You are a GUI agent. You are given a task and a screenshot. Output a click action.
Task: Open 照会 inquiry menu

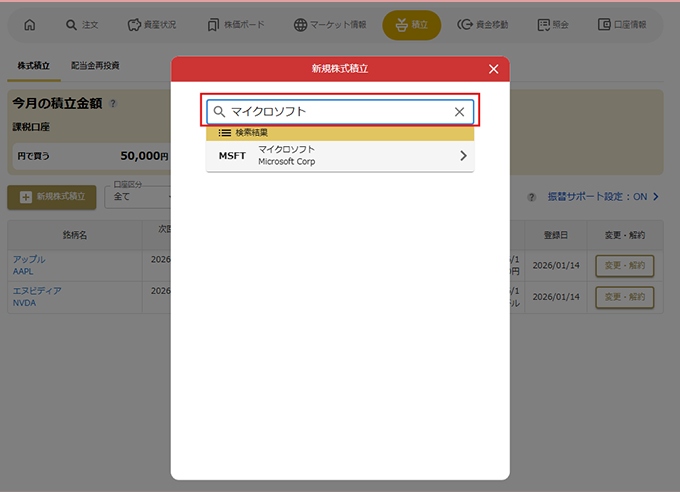[553, 25]
